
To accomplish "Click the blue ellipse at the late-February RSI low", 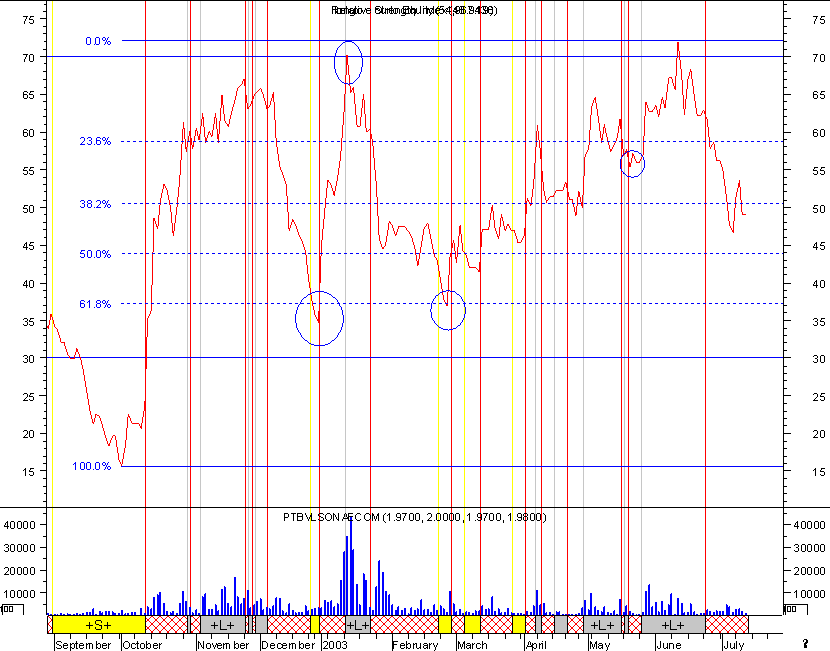I will [x=448, y=310].
